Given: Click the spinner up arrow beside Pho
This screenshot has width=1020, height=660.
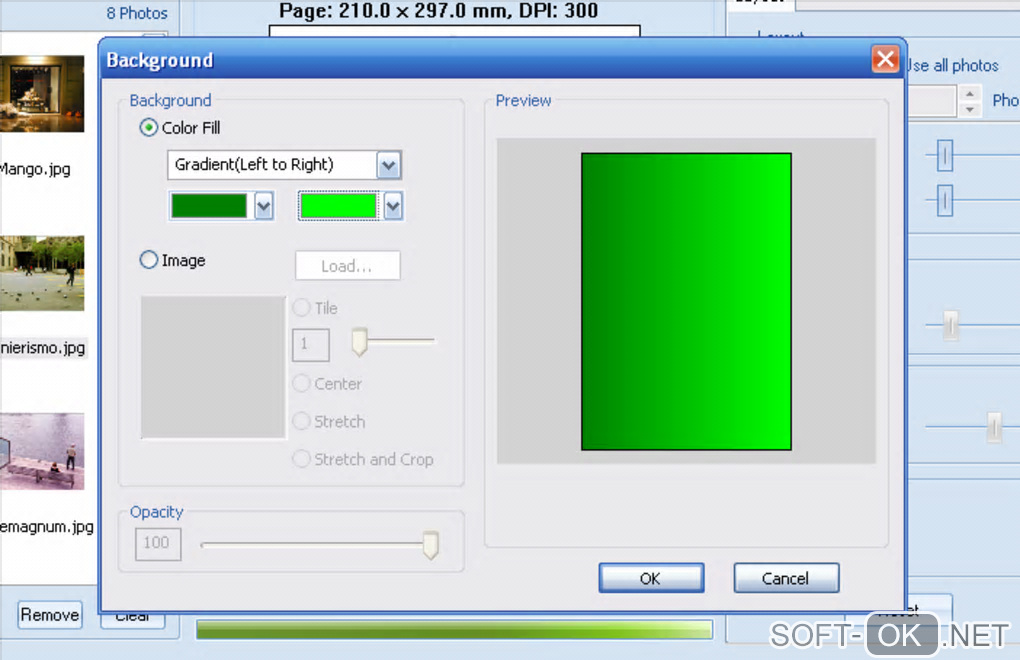Looking at the screenshot, I should point(970,93).
